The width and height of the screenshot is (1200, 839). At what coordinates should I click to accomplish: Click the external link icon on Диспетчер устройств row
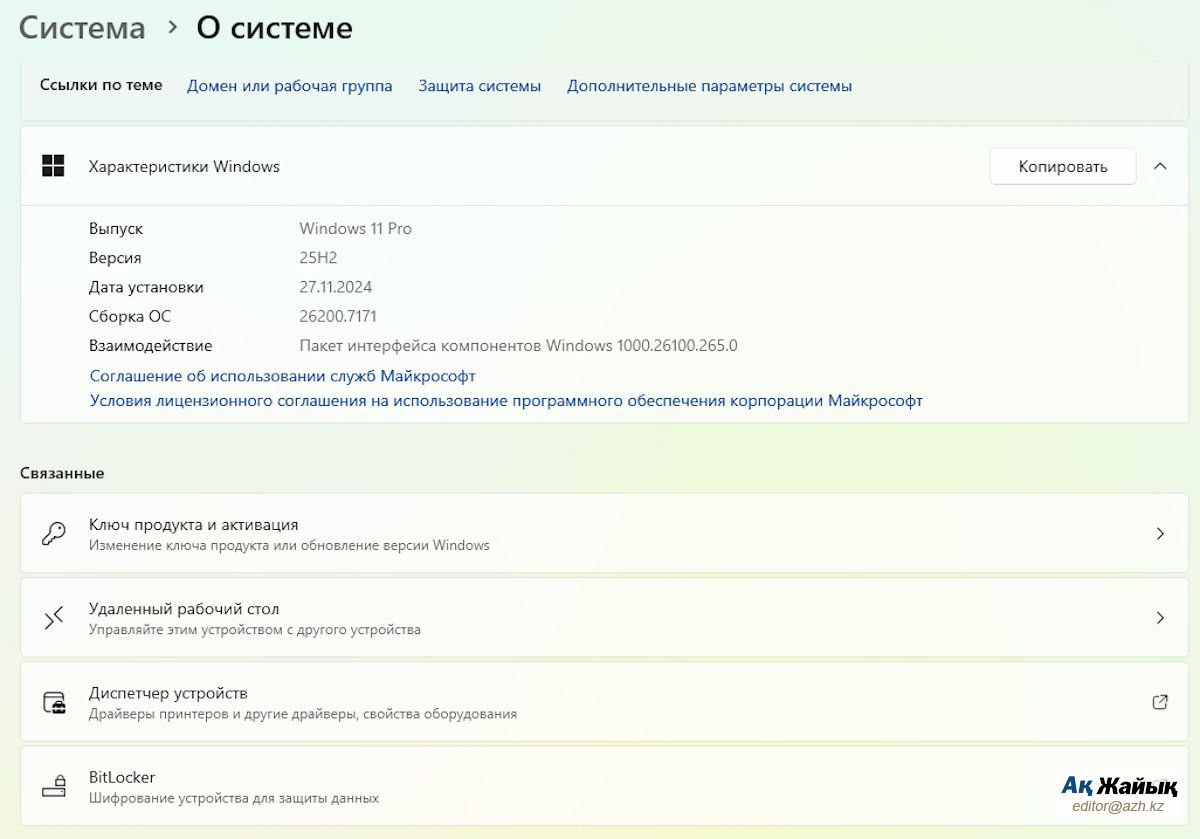(1160, 701)
